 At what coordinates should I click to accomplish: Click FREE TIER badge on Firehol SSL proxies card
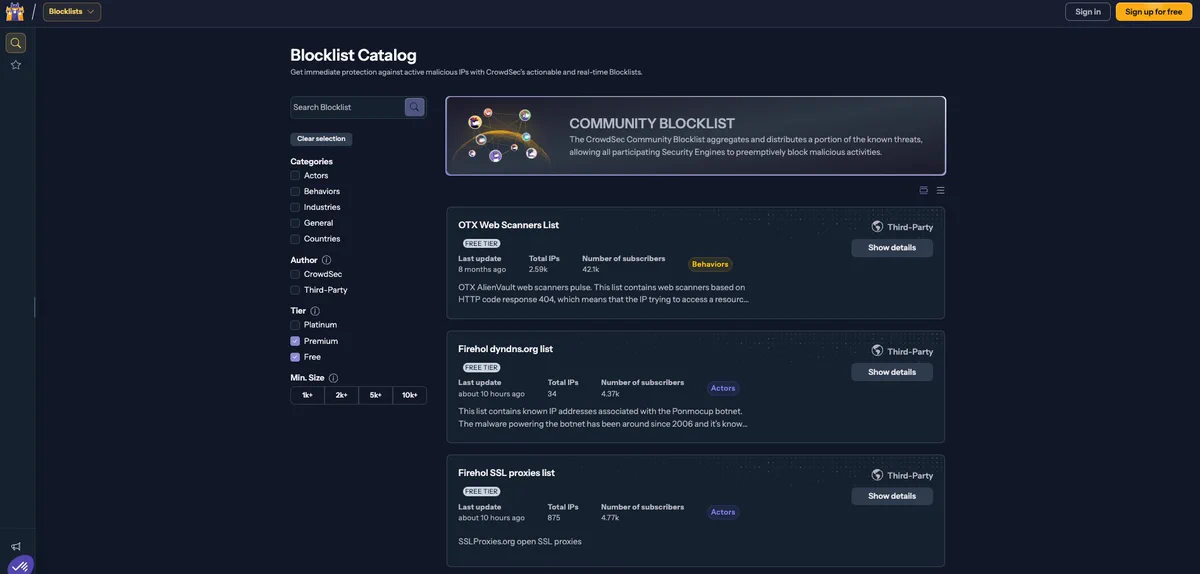pyautogui.click(x=481, y=492)
